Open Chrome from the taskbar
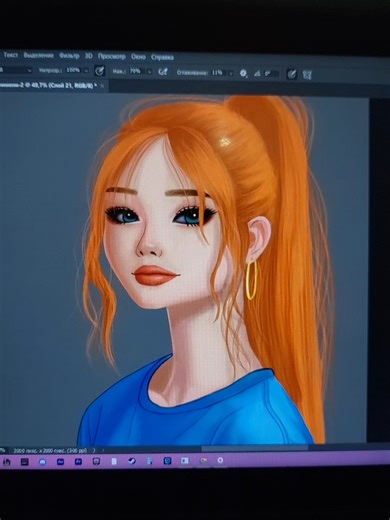 [x=203, y=461]
